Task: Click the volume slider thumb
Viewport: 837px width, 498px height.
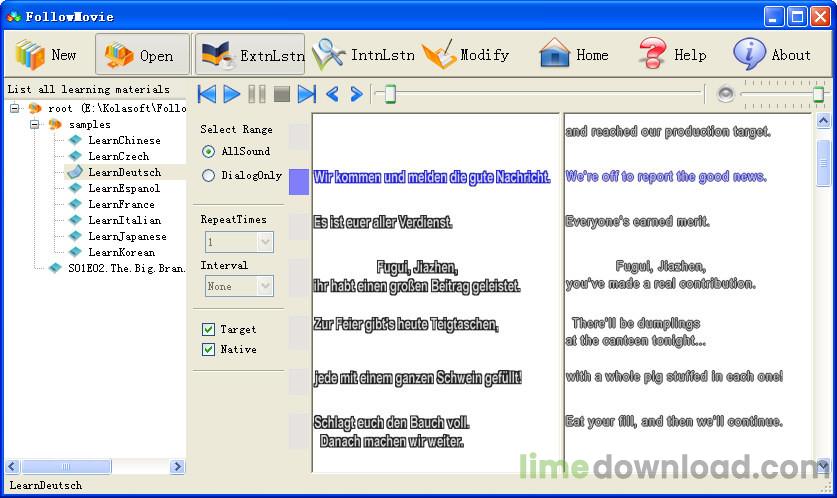Action: pos(818,94)
